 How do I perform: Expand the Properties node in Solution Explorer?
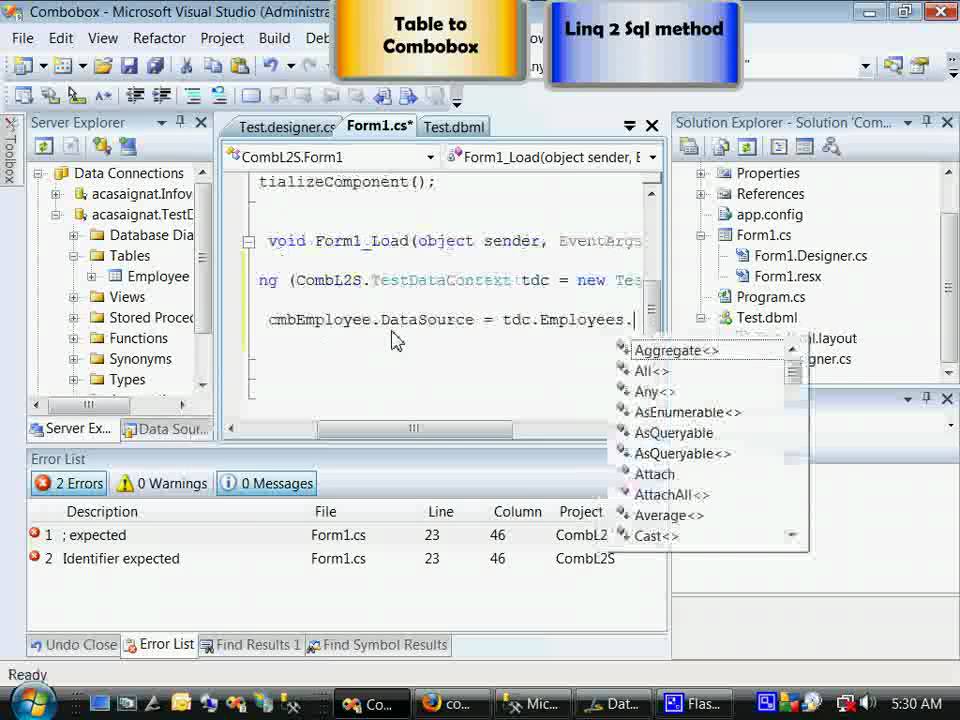click(x=700, y=174)
